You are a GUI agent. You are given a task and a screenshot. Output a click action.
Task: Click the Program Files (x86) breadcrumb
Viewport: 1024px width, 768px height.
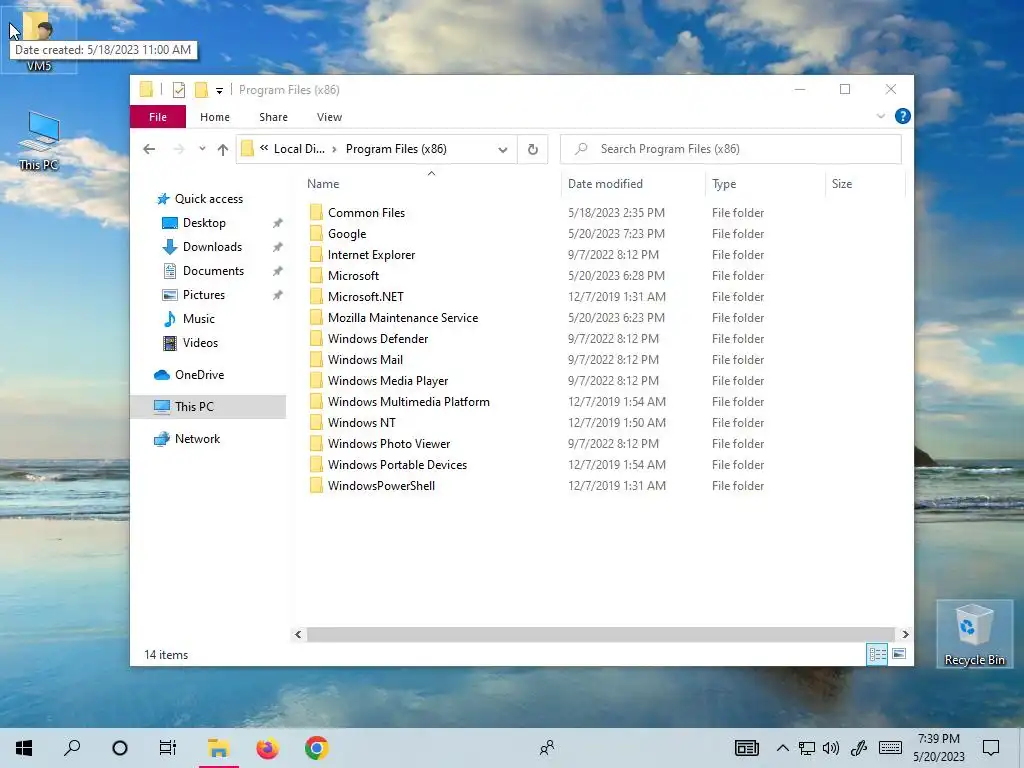pos(396,149)
